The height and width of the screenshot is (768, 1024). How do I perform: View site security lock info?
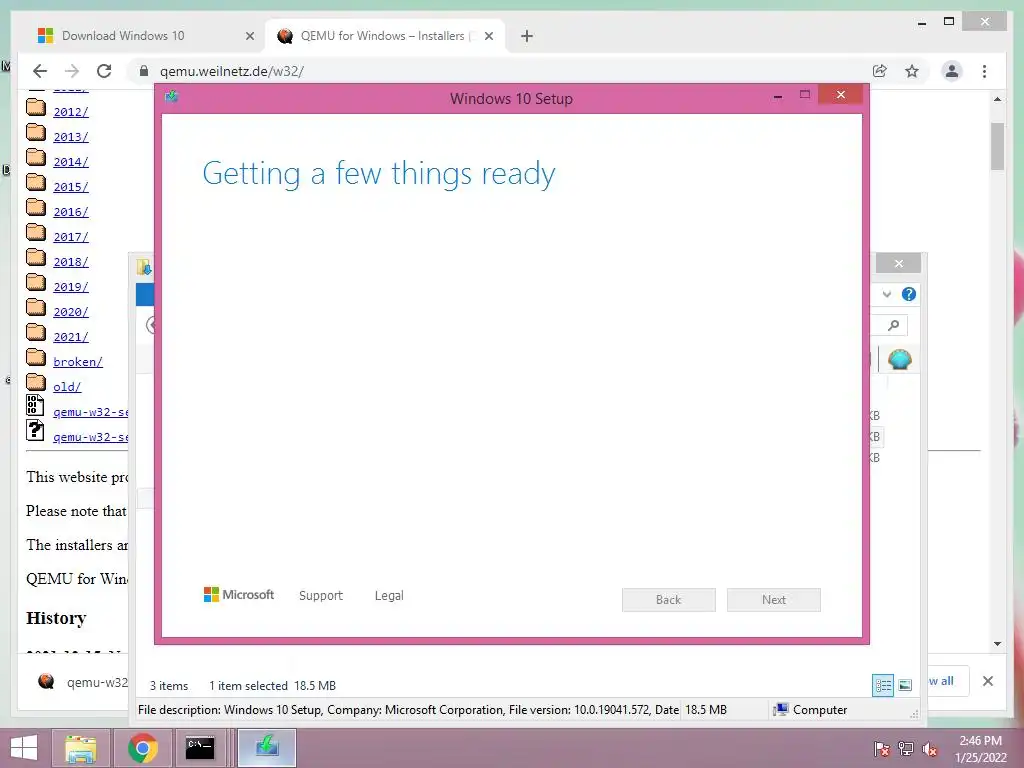pyautogui.click(x=144, y=71)
